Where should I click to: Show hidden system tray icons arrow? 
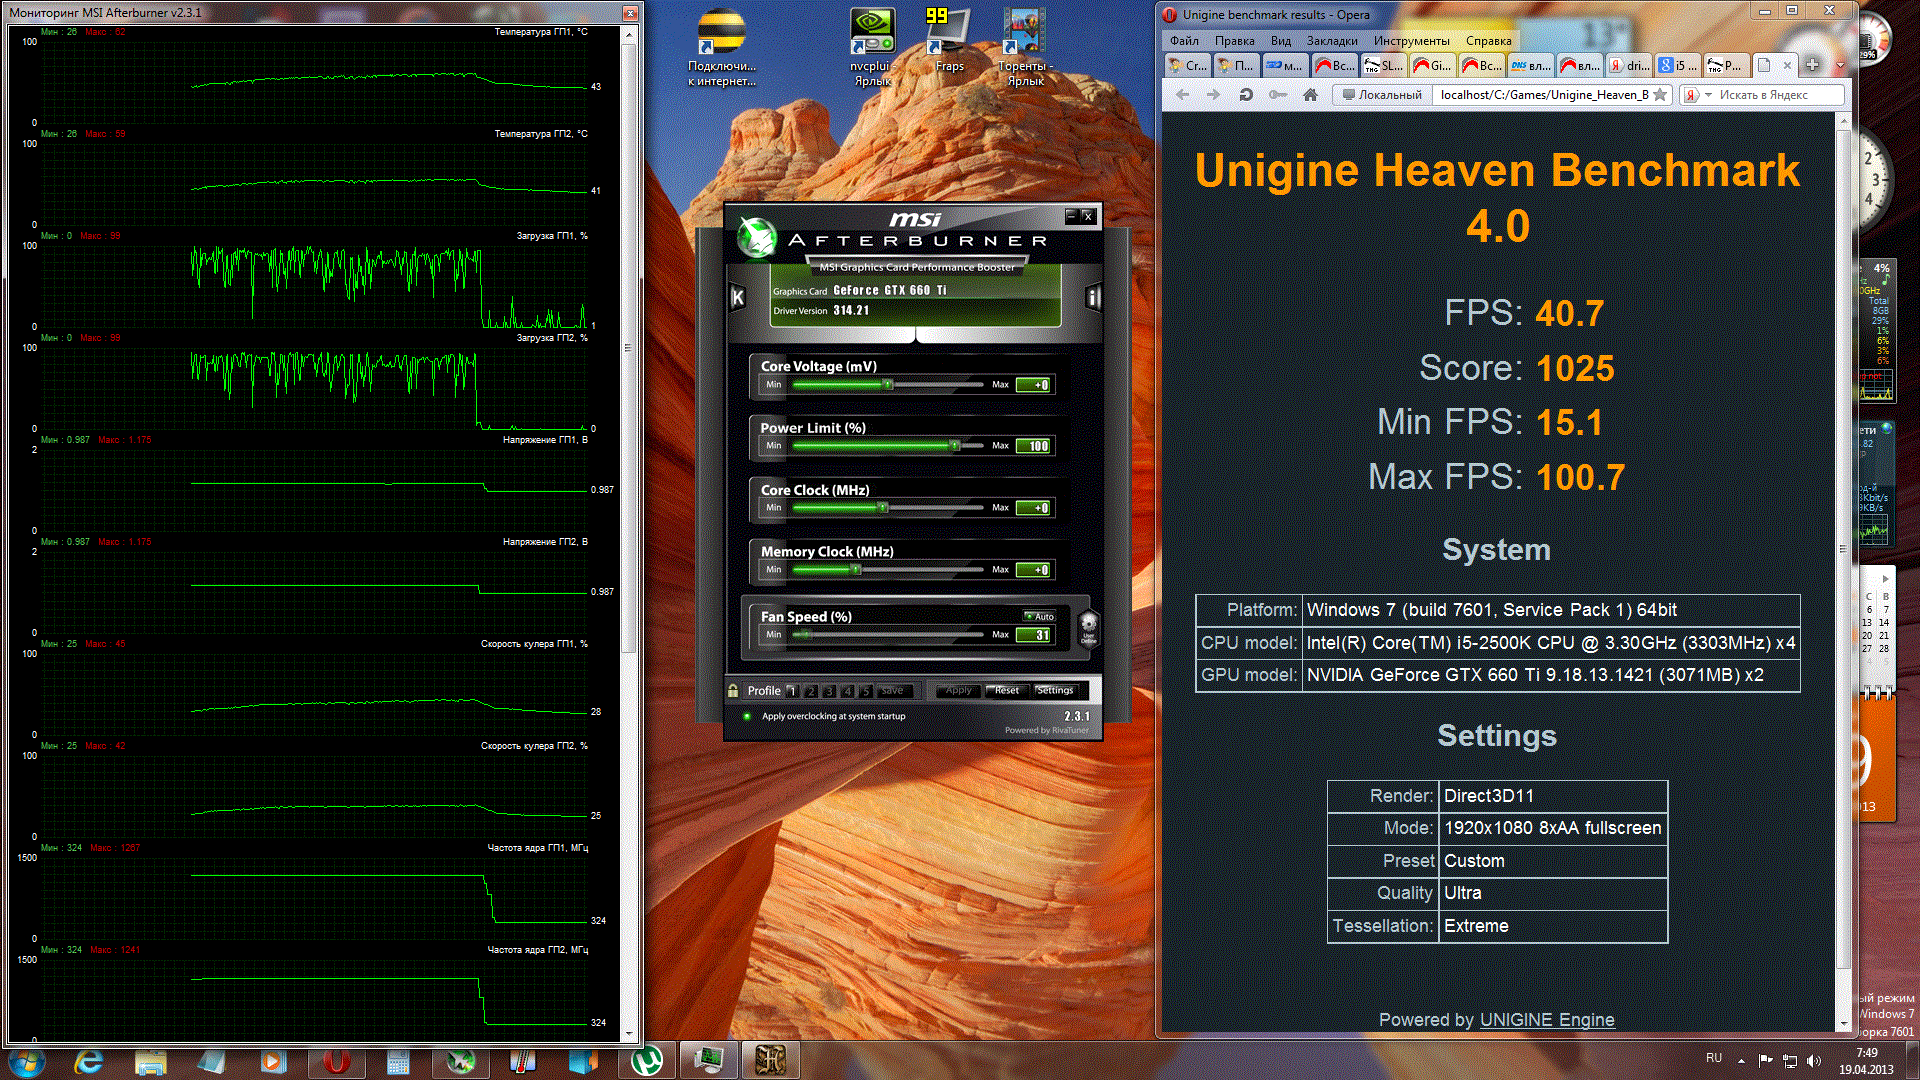coord(1741,1060)
